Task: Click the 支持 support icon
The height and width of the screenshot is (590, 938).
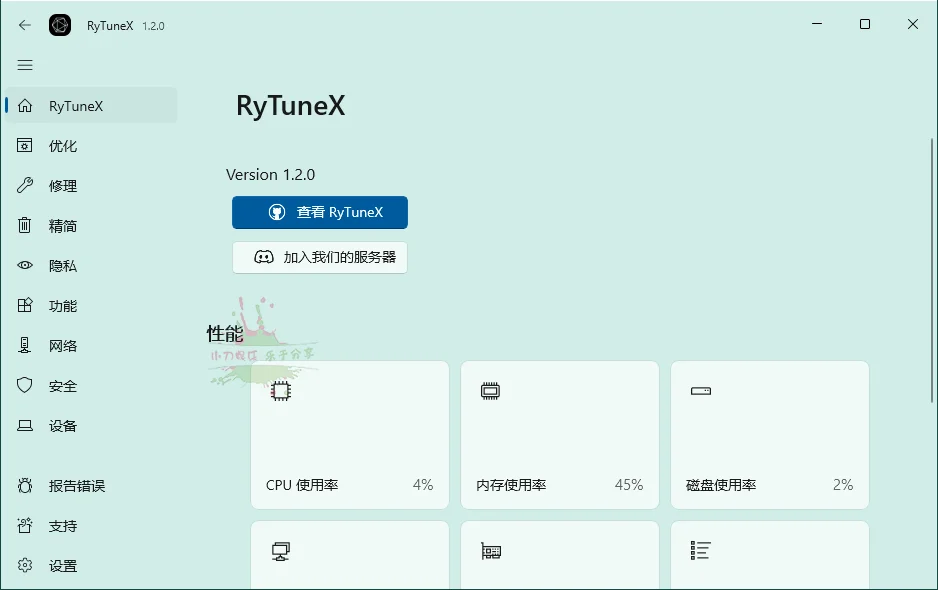Action: tap(25, 525)
